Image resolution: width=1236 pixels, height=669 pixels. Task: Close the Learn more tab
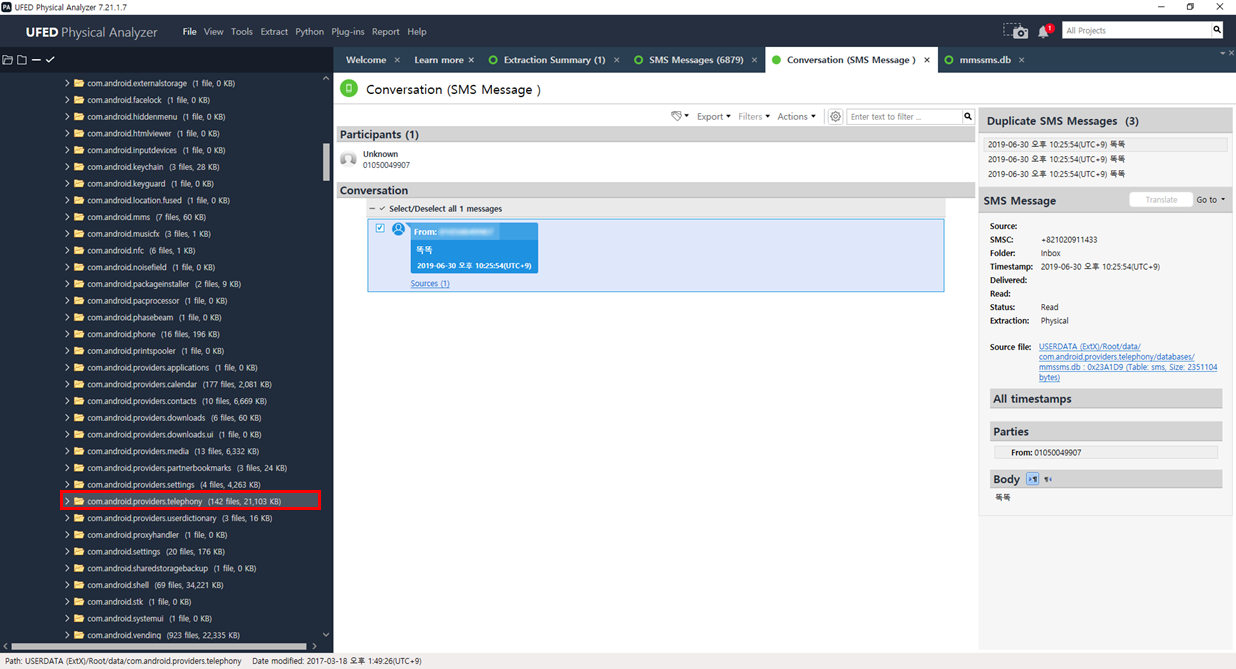(472, 60)
